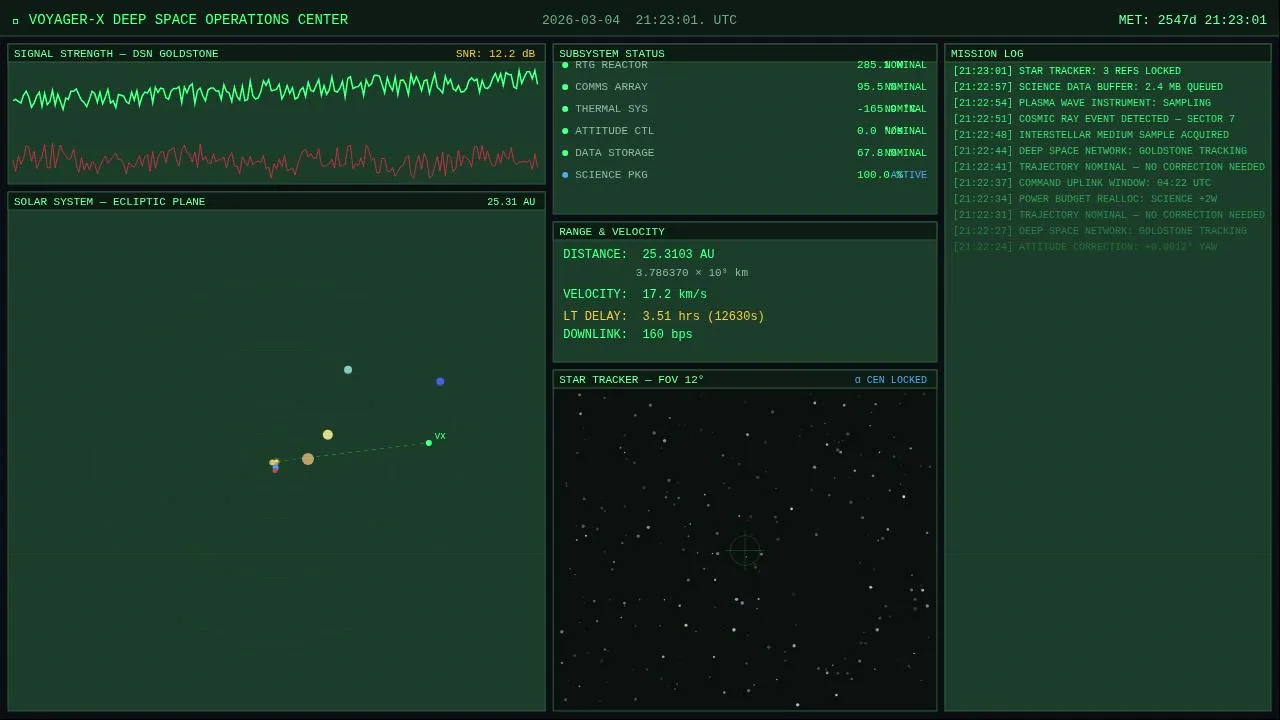
Task: Click the star tracker crosshair reticle
Action: point(745,551)
